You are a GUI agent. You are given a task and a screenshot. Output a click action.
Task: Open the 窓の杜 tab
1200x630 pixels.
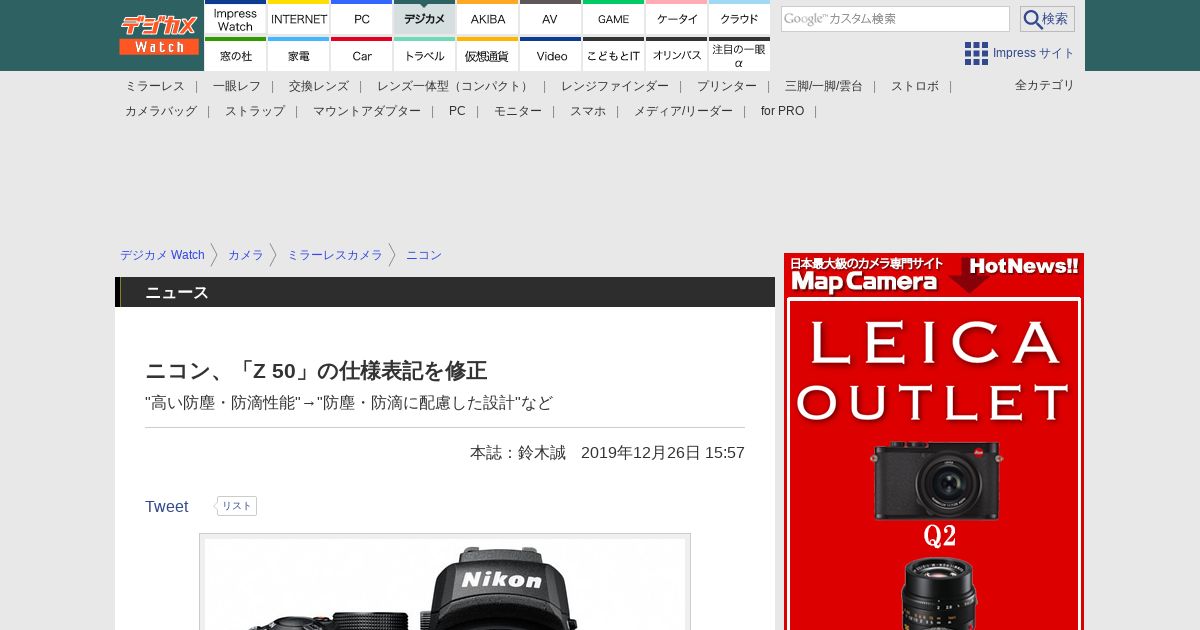[236, 54]
